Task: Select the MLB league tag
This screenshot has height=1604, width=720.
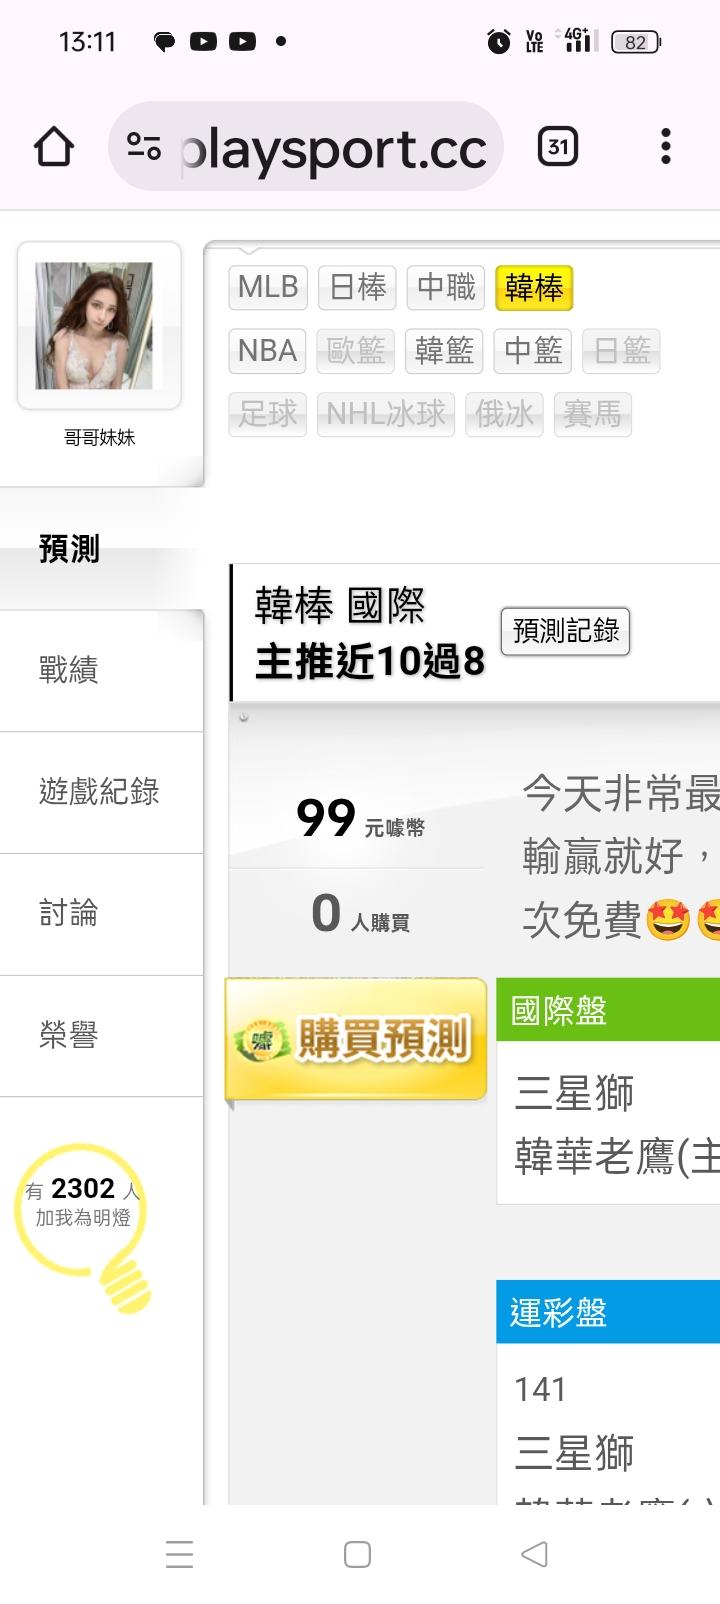Action: point(268,287)
